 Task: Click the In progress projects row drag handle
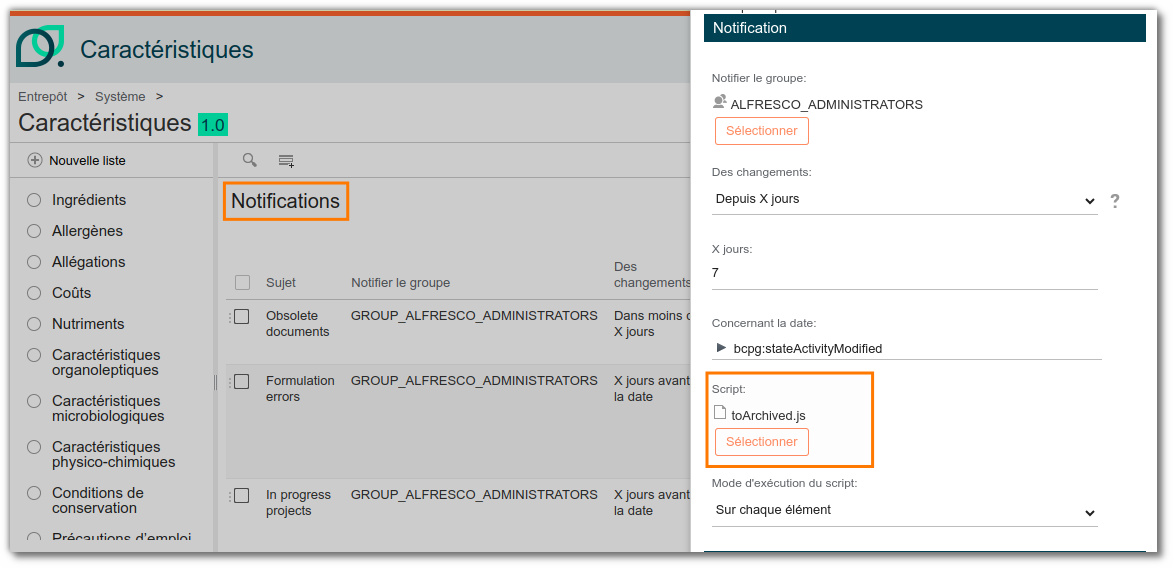tap(230, 496)
